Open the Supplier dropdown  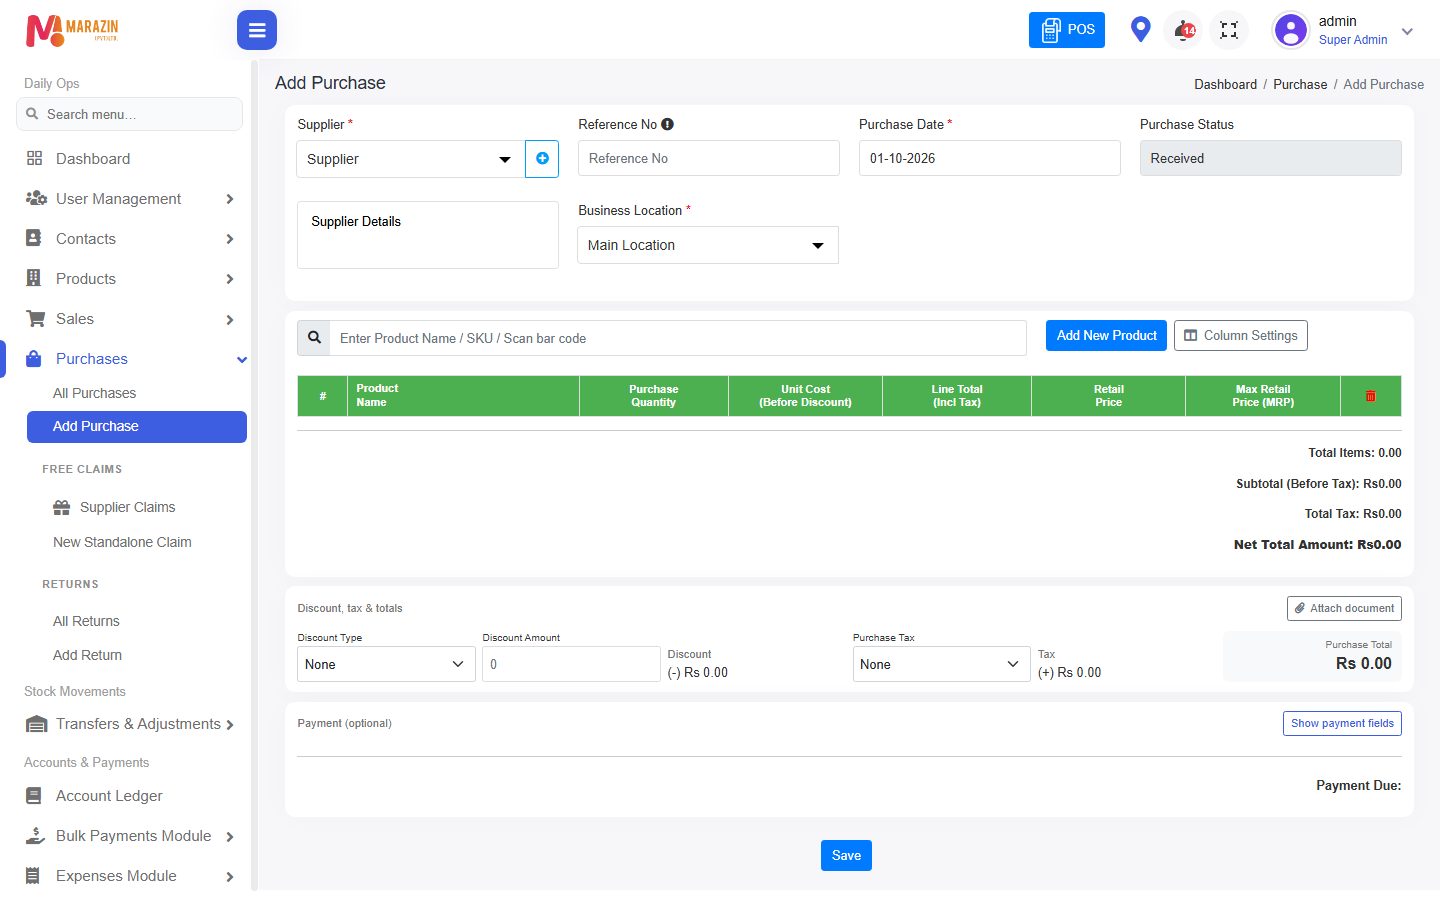[411, 159]
